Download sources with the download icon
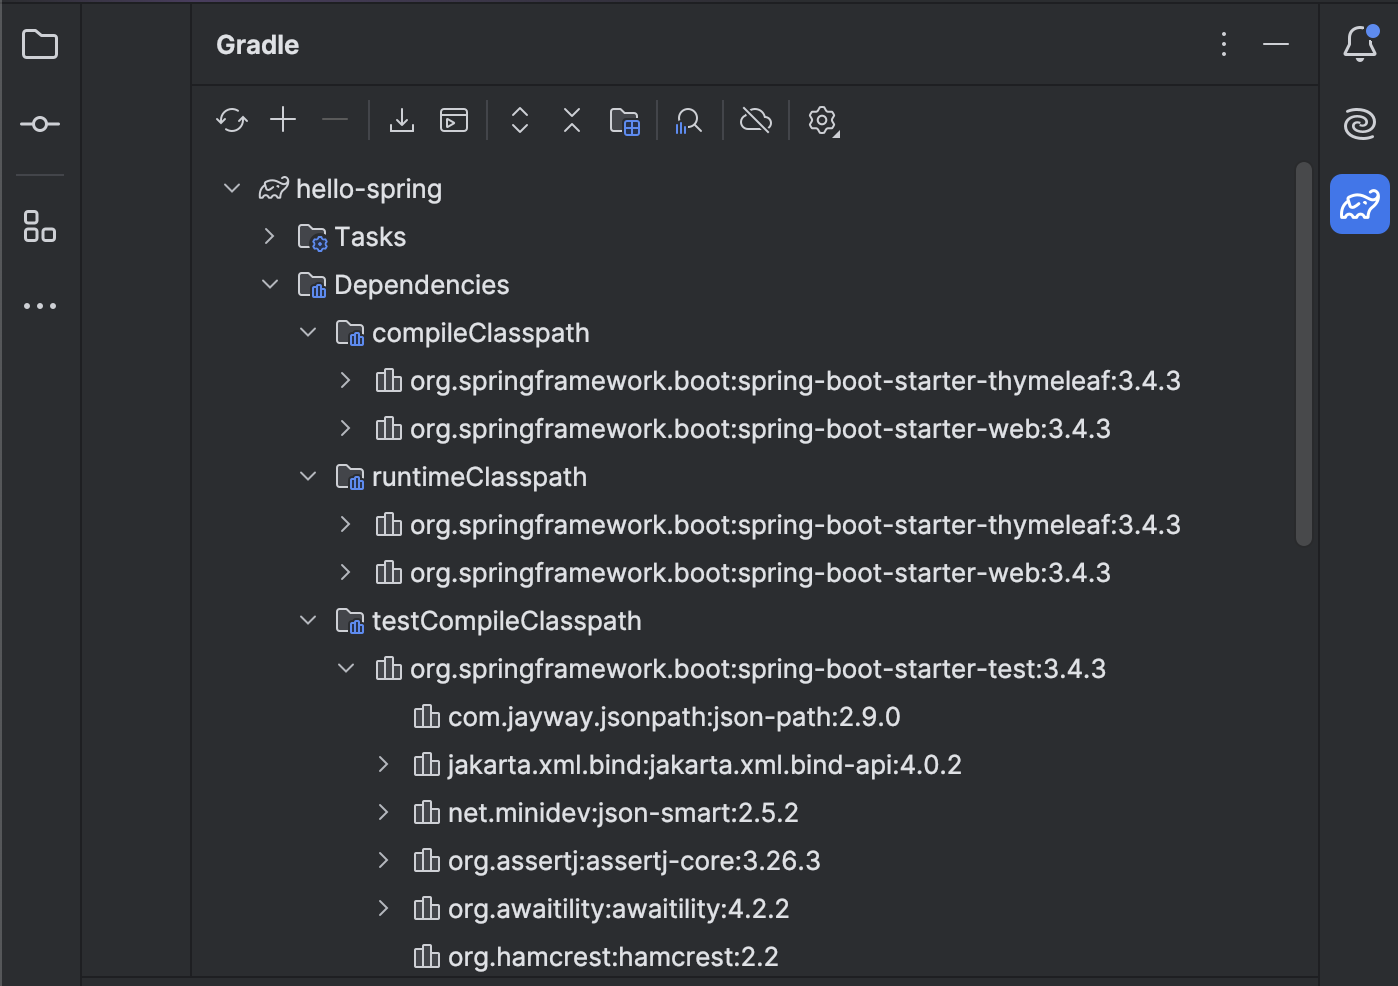The width and height of the screenshot is (1398, 986). [402, 120]
